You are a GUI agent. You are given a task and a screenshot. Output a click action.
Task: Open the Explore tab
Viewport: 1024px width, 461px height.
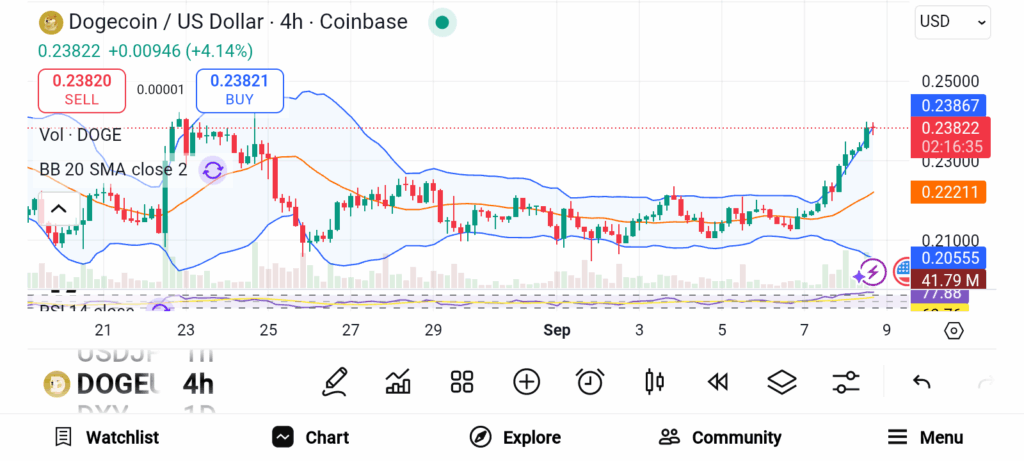coord(515,437)
